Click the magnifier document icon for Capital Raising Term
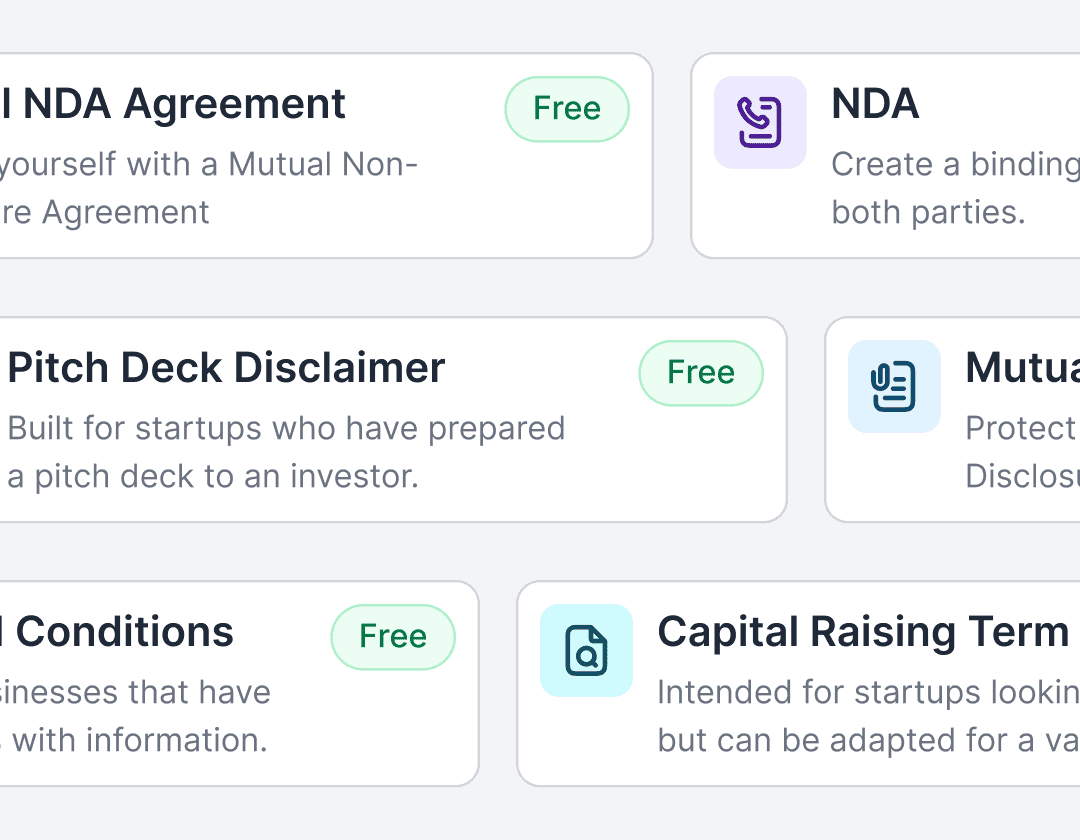This screenshot has height=840, width=1080. click(586, 651)
